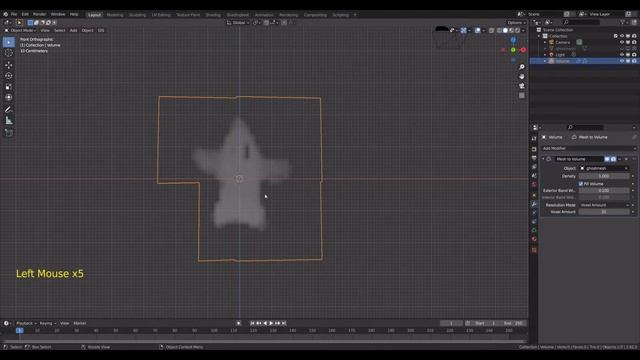Switch perspective/orthographic grid icon

tap(522, 95)
